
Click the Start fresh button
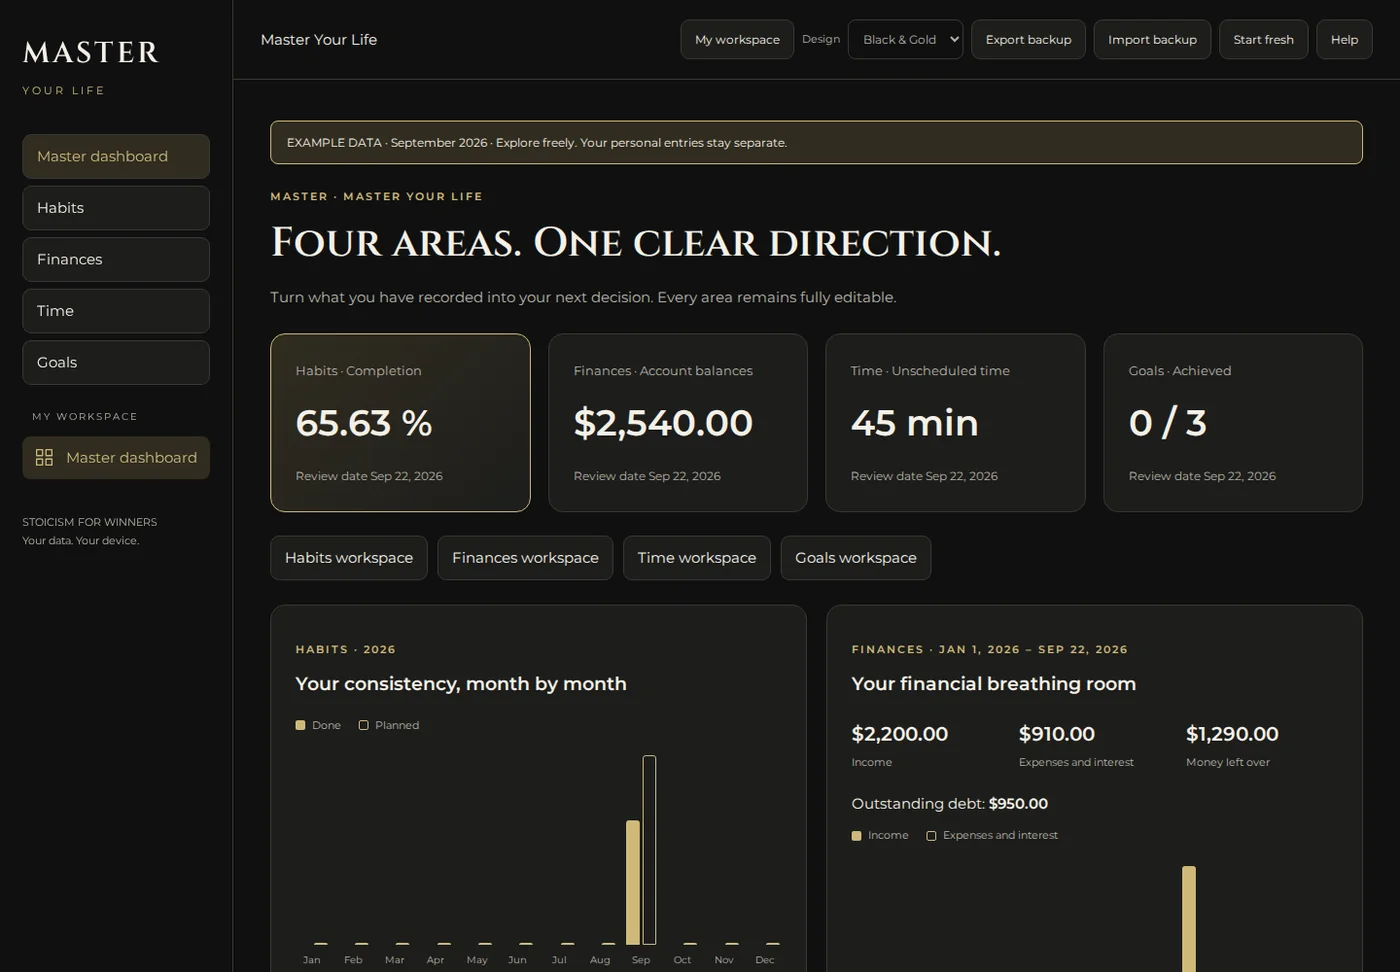(1263, 40)
